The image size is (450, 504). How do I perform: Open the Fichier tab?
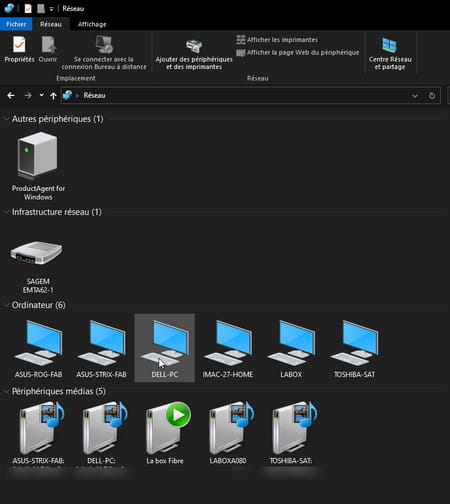pos(16,24)
